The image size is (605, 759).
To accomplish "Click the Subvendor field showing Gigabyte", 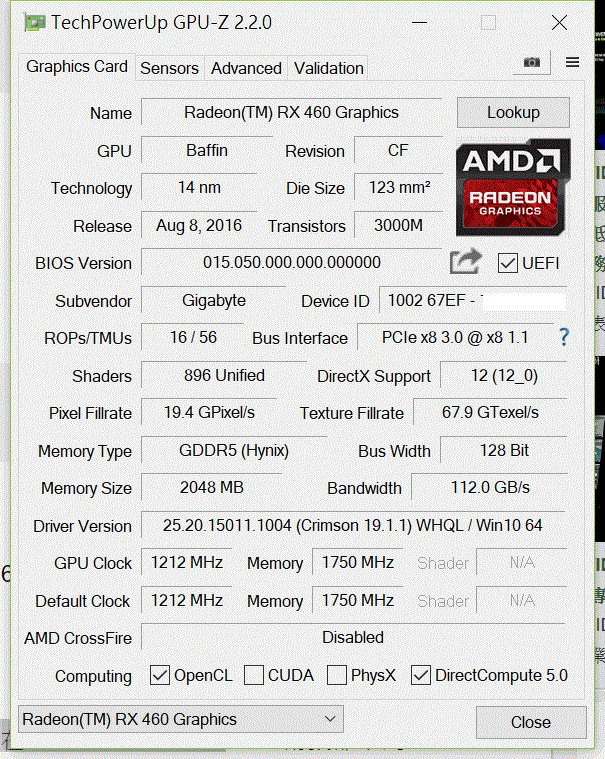I will 213,300.
